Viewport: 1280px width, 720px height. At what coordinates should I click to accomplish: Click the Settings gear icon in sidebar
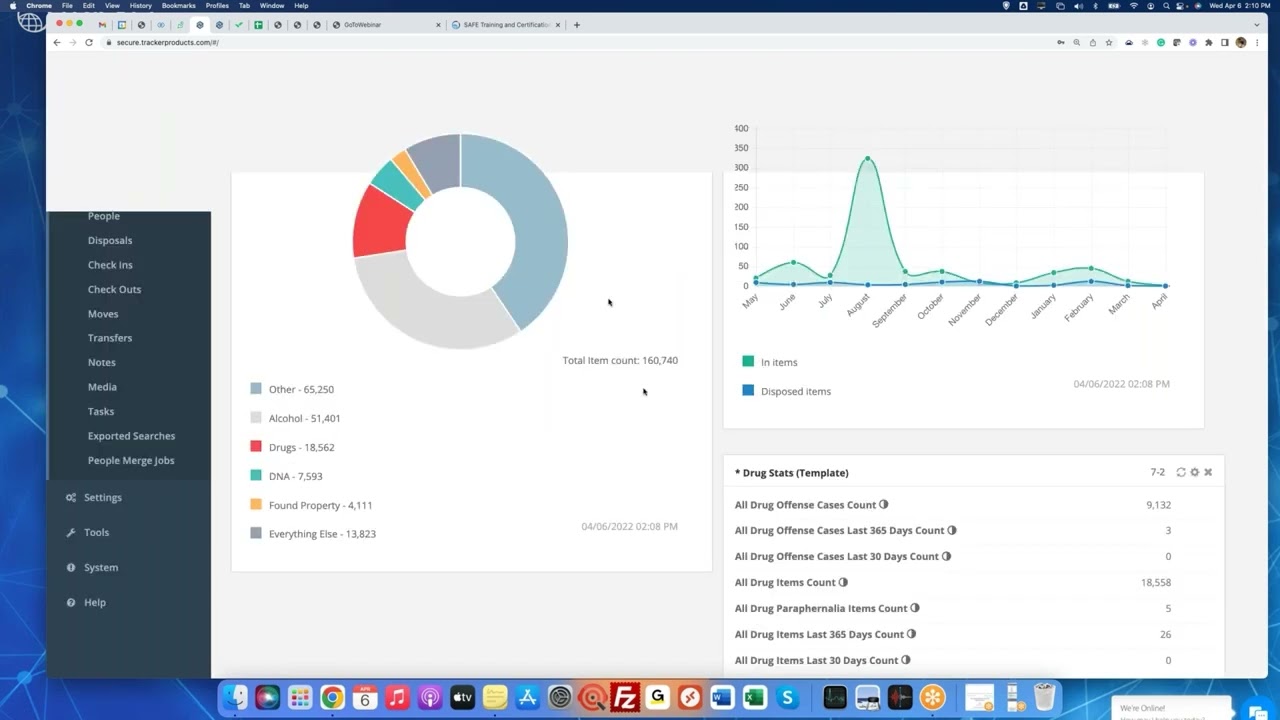pos(71,497)
